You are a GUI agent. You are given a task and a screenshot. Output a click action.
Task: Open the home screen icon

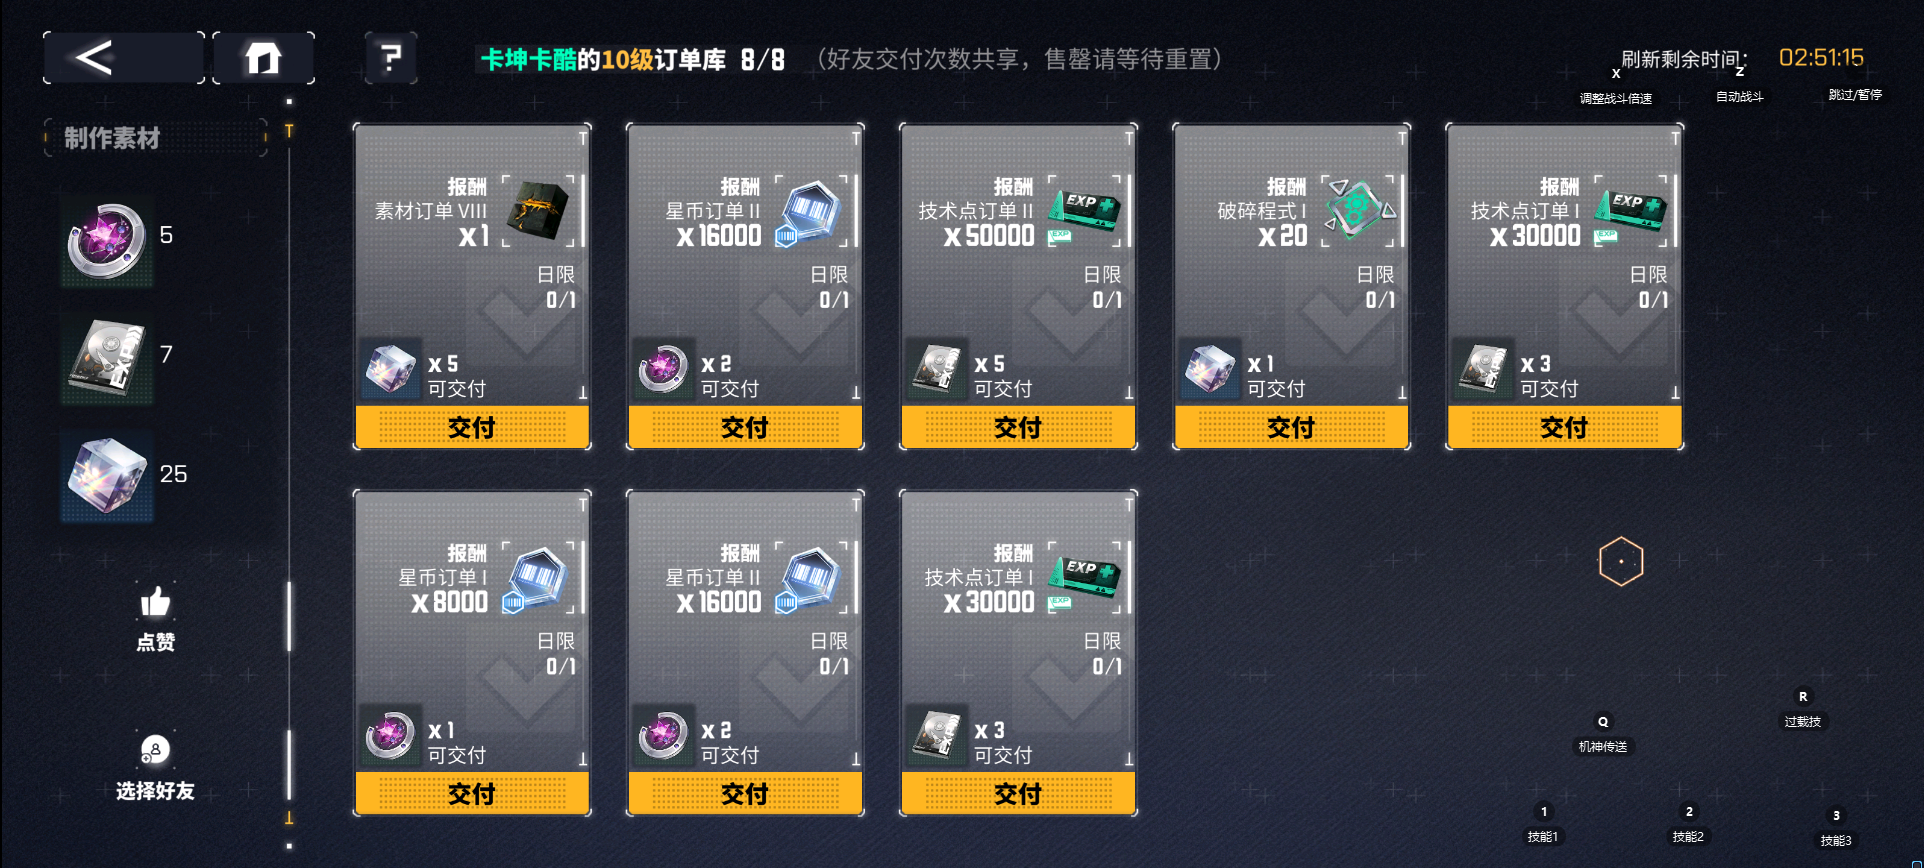pos(264,58)
